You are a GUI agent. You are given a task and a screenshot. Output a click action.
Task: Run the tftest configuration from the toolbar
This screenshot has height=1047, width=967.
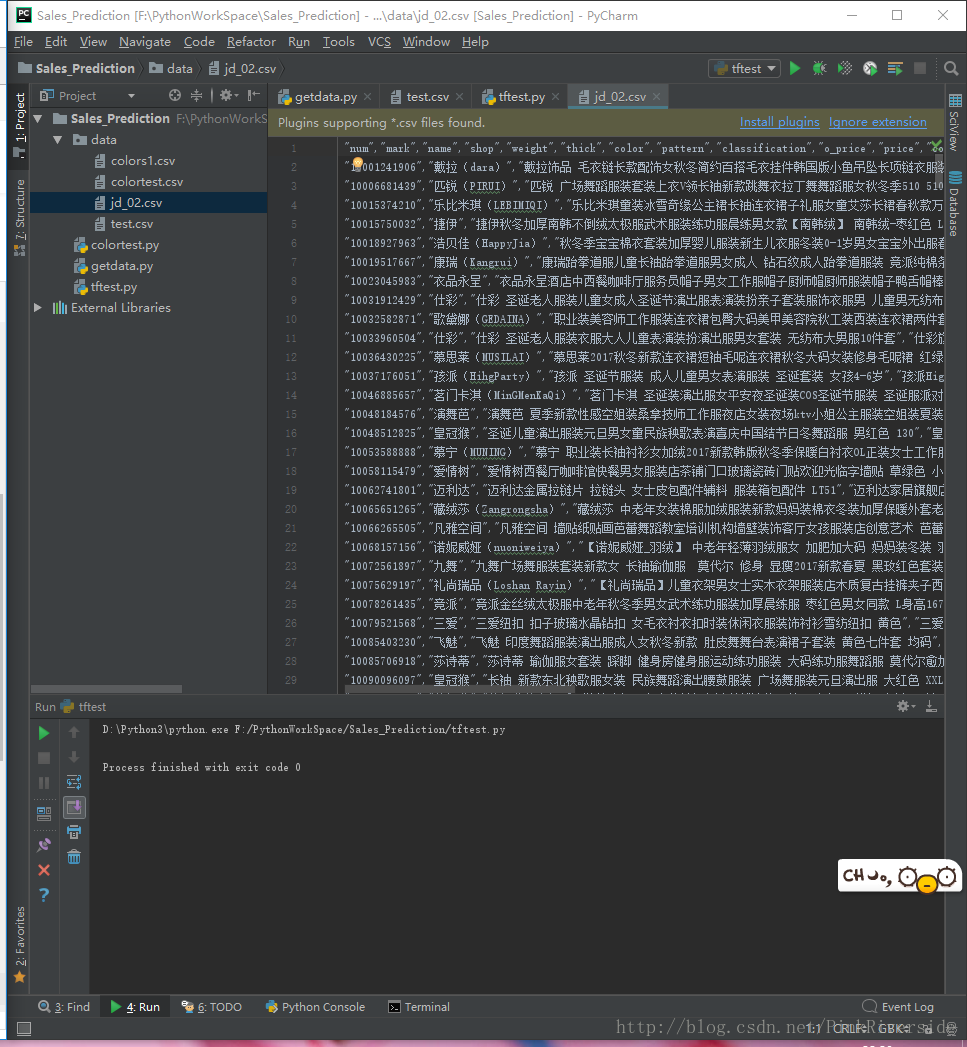coord(795,68)
